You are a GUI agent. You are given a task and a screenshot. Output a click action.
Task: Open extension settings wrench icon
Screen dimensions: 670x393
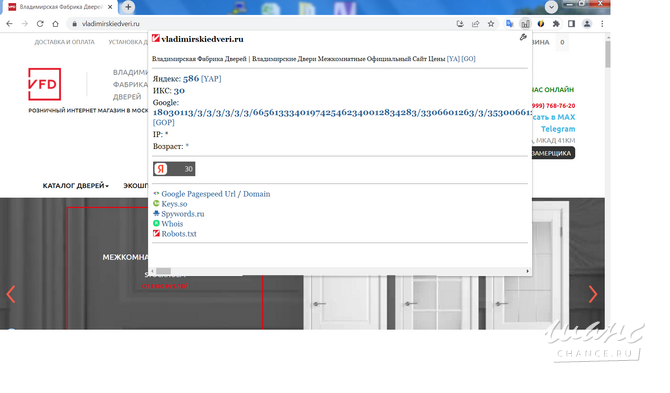pyautogui.click(x=523, y=38)
